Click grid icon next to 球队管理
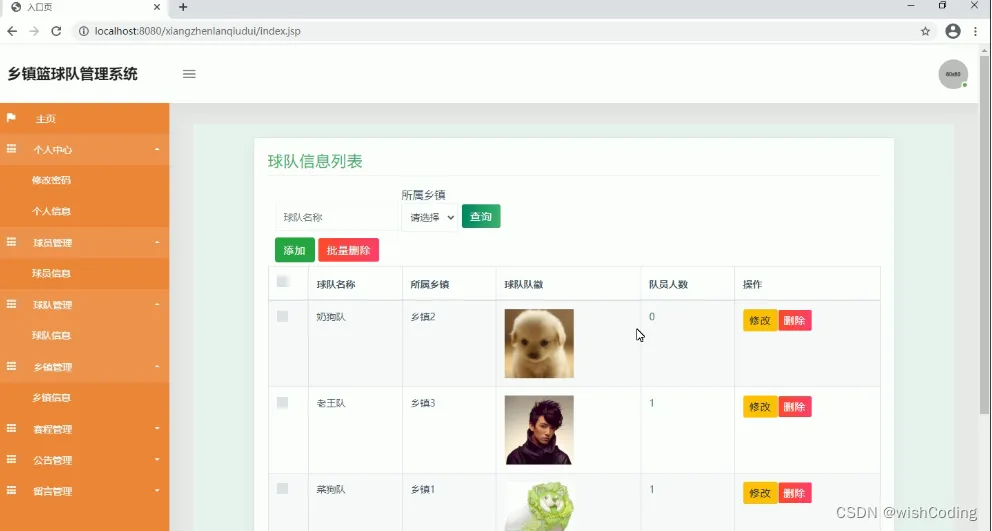Image resolution: width=992 pixels, height=531 pixels. pos(11,304)
